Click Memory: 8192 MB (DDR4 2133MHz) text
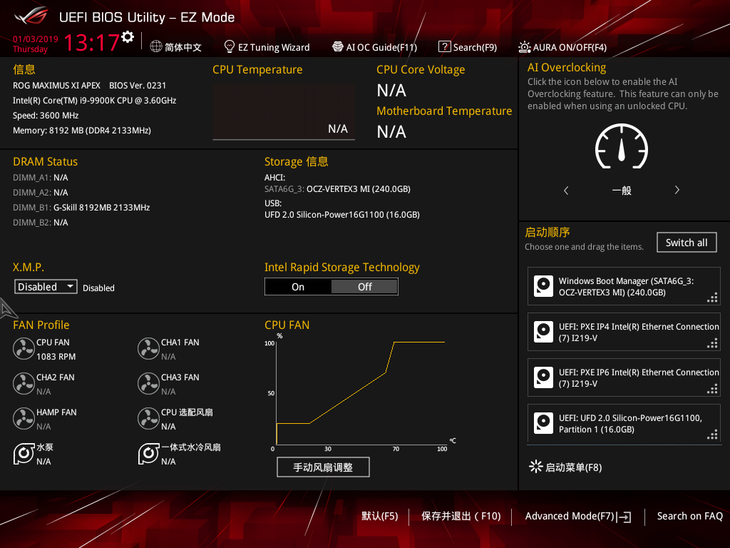 click(82, 130)
